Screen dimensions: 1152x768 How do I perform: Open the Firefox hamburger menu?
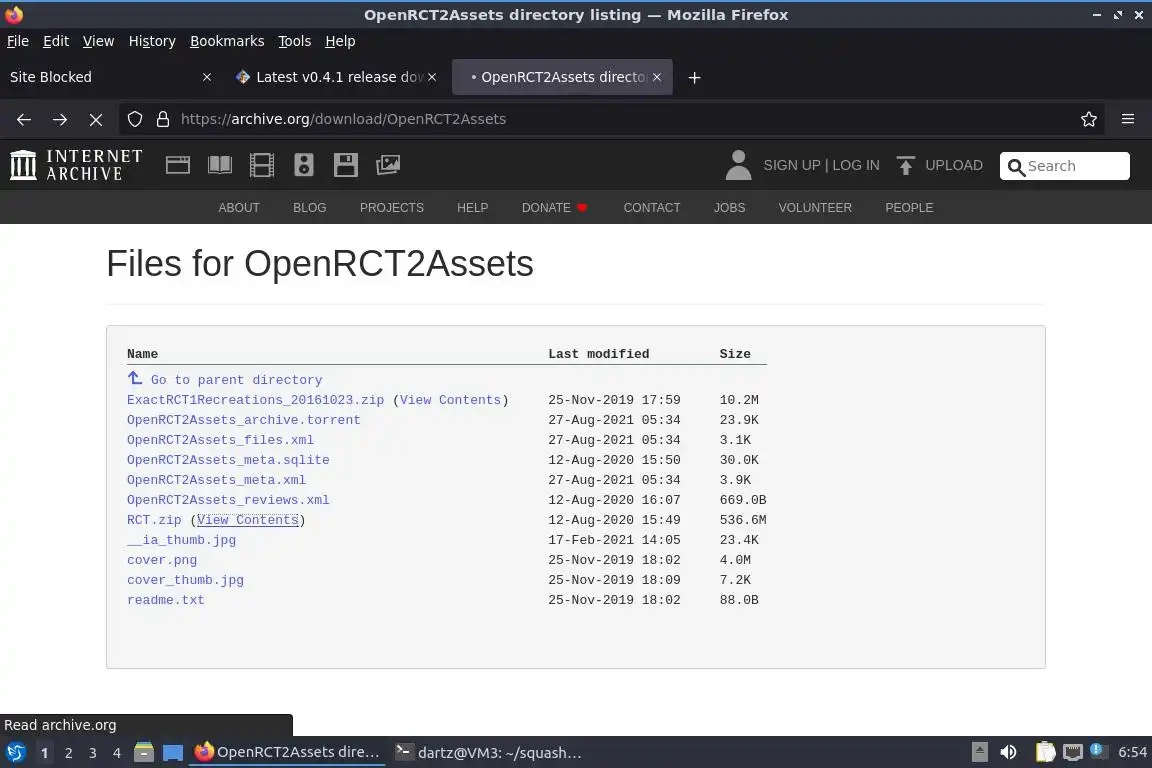click(x=1128, y=119)
